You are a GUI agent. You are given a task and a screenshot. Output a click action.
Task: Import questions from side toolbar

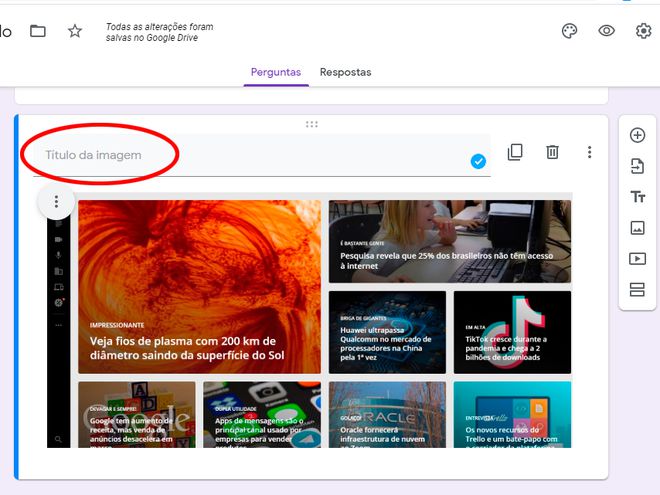[637, 166]
